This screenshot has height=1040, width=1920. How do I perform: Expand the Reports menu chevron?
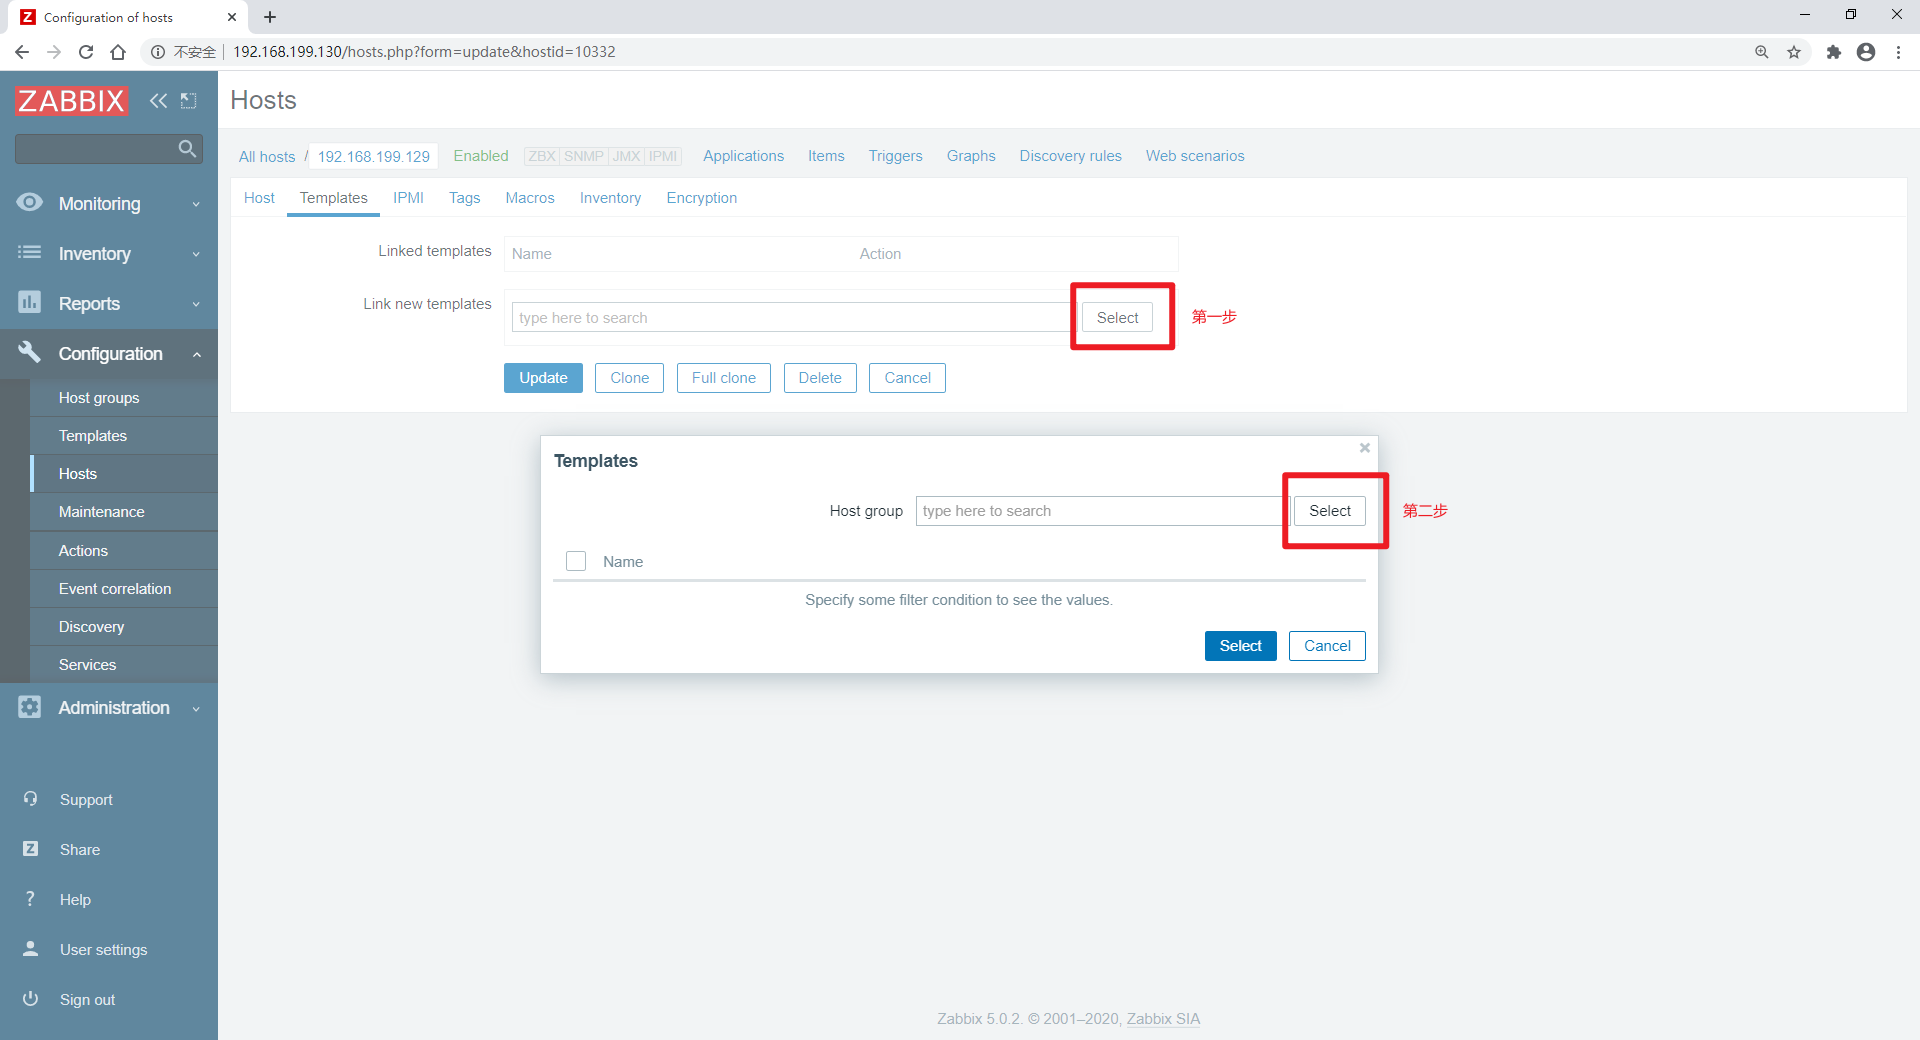(x=196, y=304)
